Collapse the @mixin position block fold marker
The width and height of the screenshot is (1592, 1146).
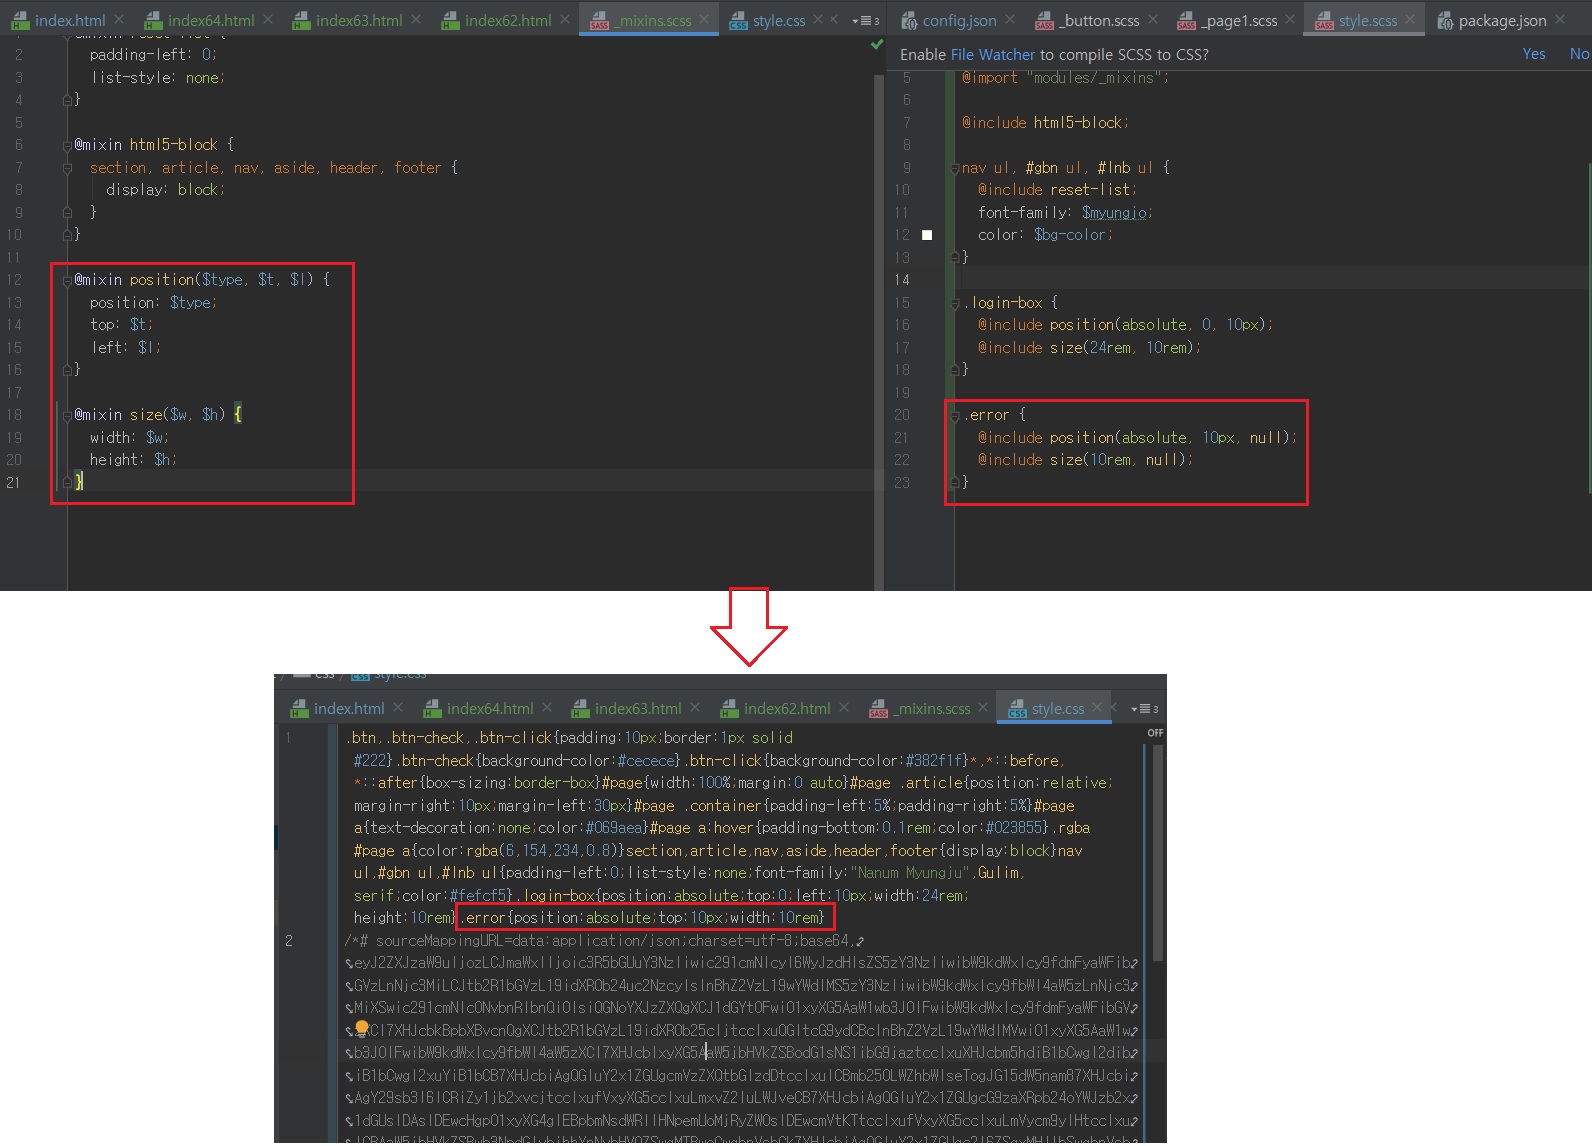click(67, 280)
